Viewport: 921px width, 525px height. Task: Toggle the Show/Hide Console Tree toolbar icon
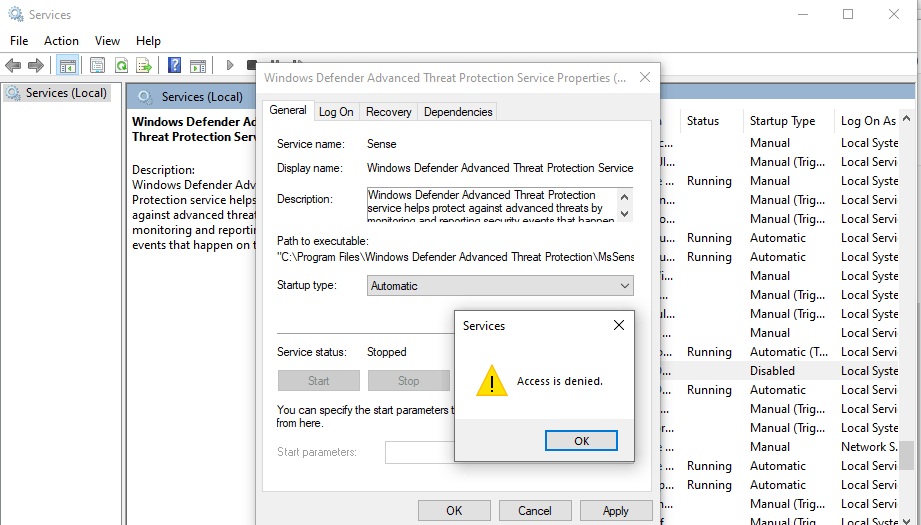pyautogui.click(x=68, y=65)
